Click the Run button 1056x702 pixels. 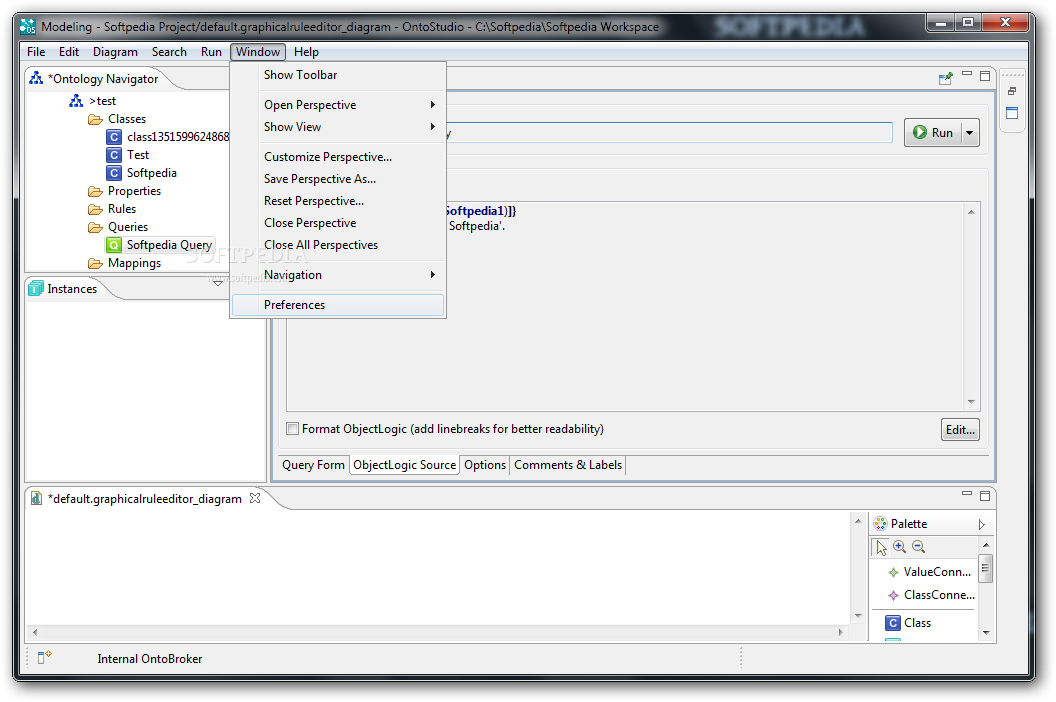[x=933, y=133]
